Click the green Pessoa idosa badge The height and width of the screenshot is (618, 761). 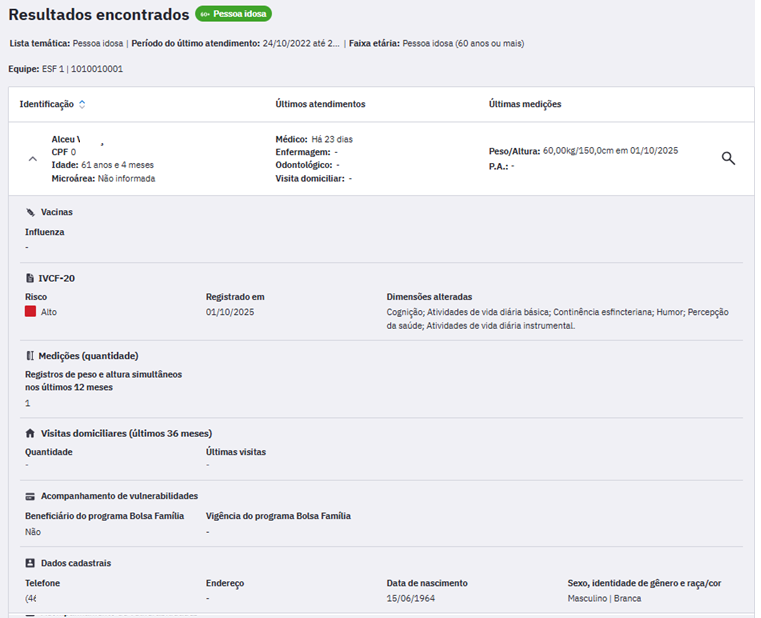(x=233, y=14)
